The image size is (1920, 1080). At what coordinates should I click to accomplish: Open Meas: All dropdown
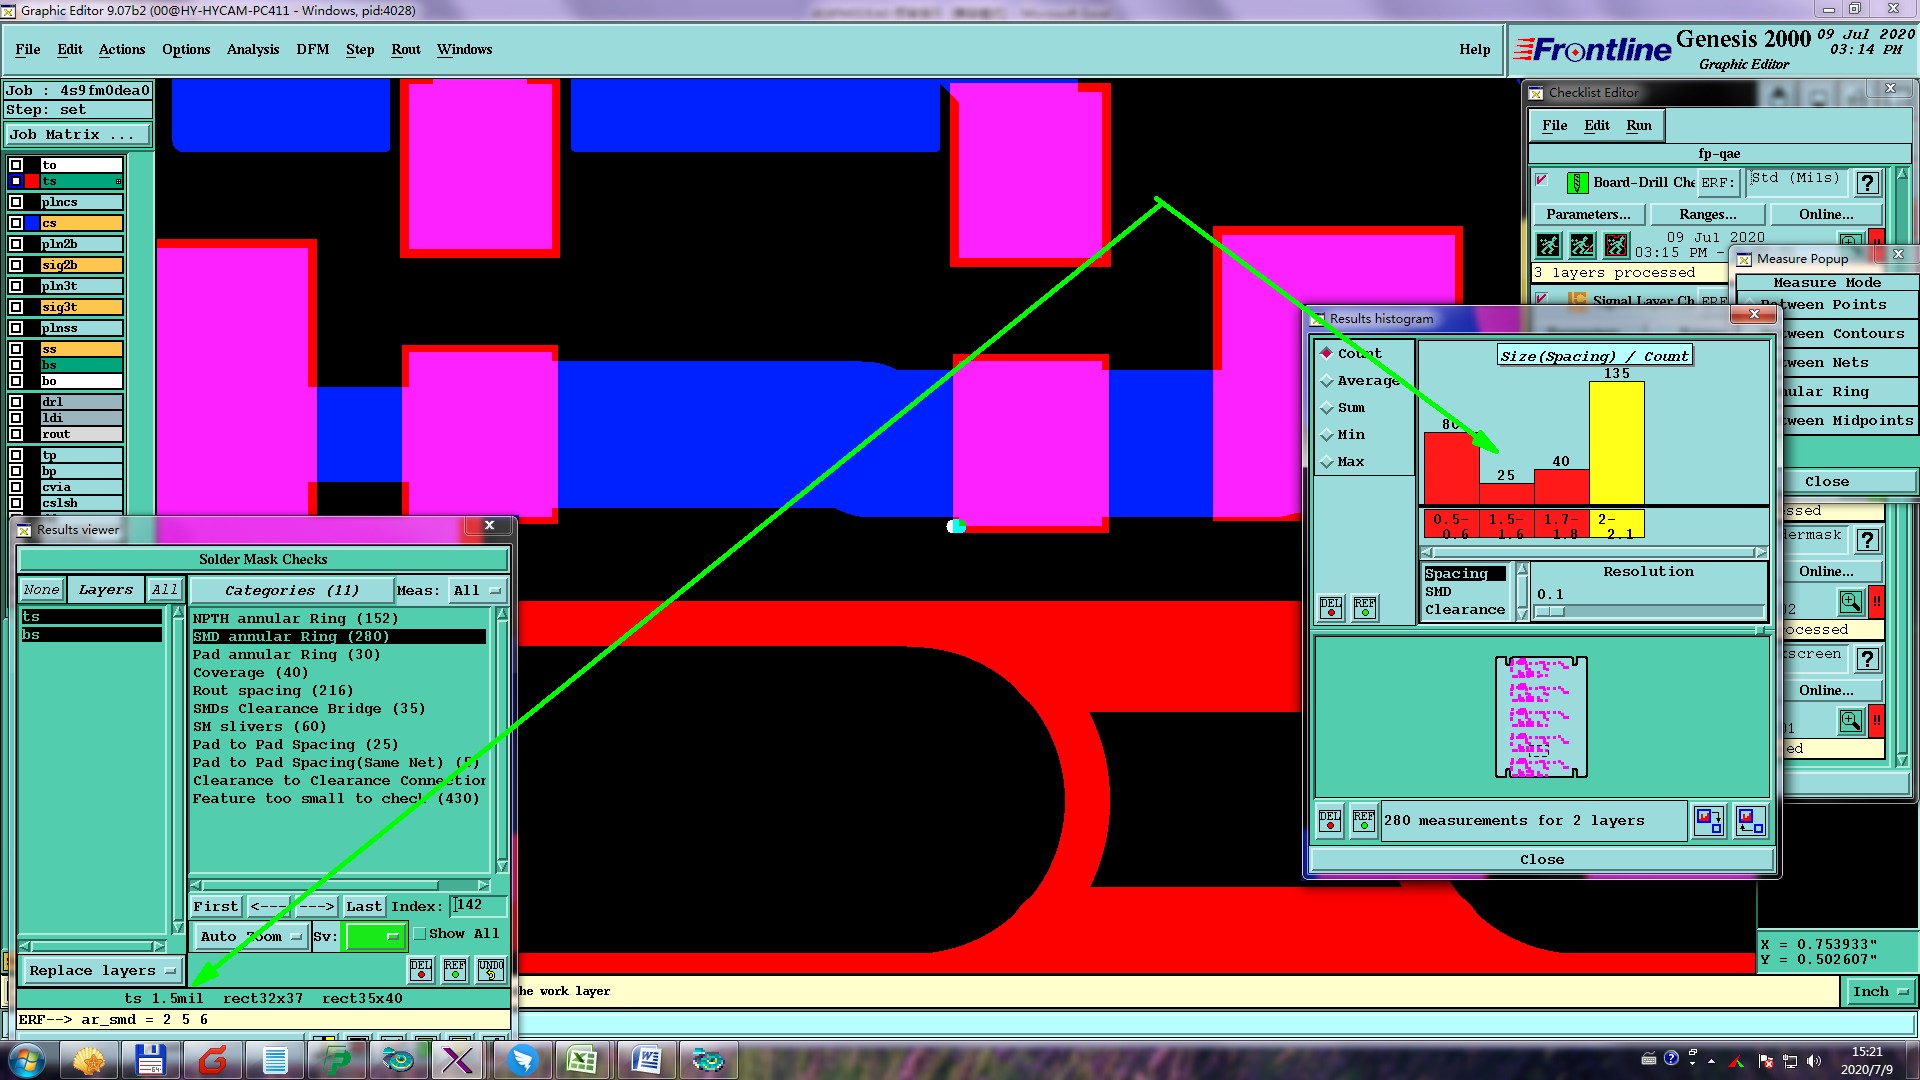coord(476,590)
